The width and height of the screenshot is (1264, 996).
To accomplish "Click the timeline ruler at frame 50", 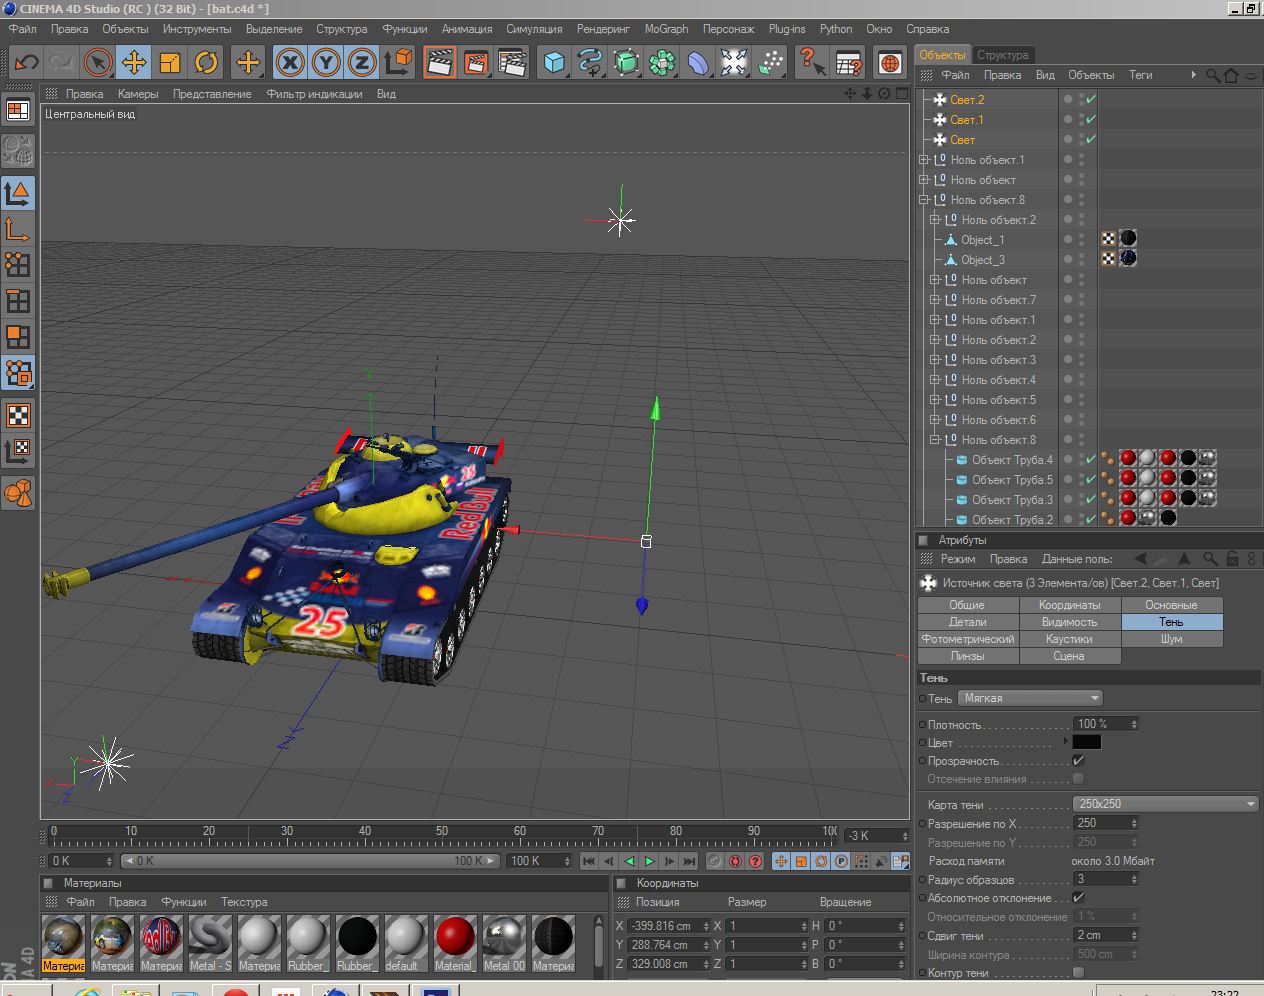I will tap(442, 831).
